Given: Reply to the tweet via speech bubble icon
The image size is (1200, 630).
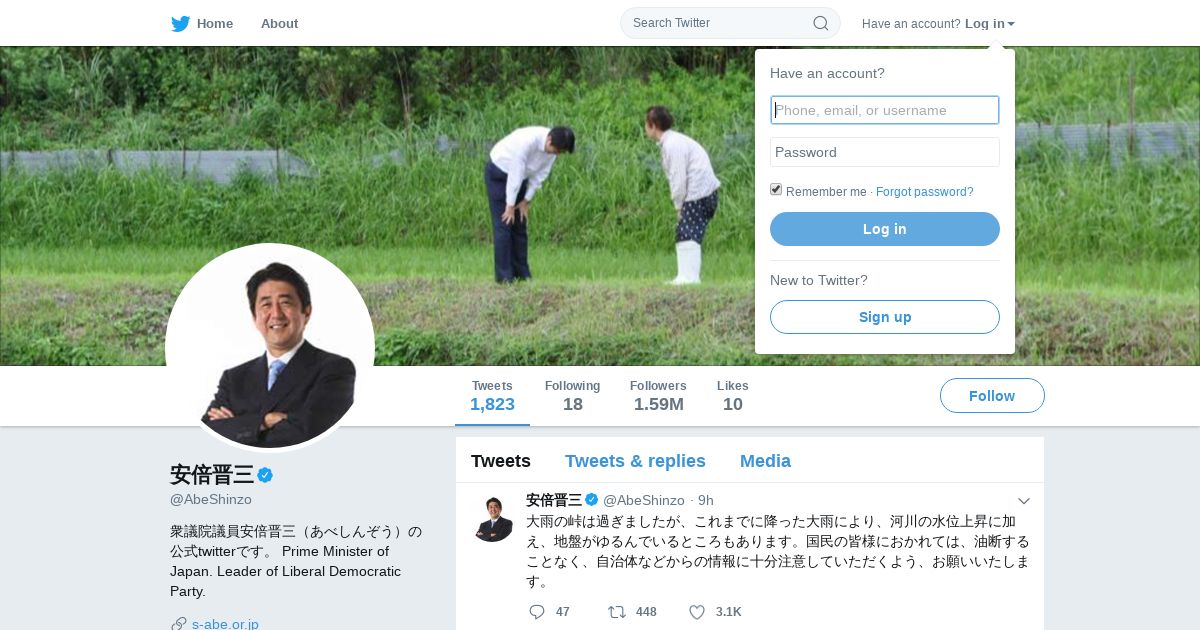Looking at the screenshot, I should pyautogui.click(x=537, y=612).
